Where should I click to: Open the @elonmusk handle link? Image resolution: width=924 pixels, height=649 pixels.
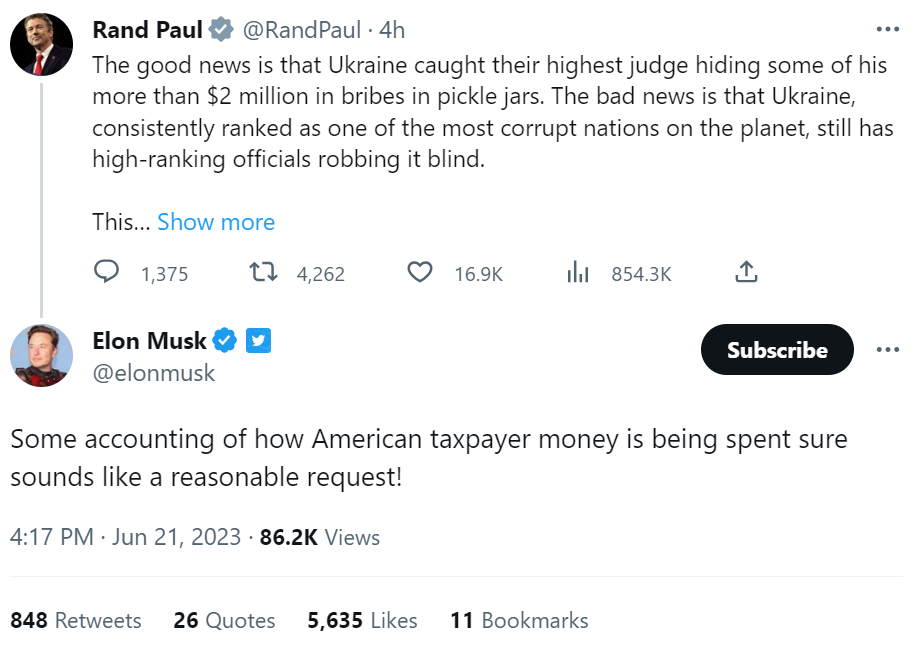click(x=153, y=374)
